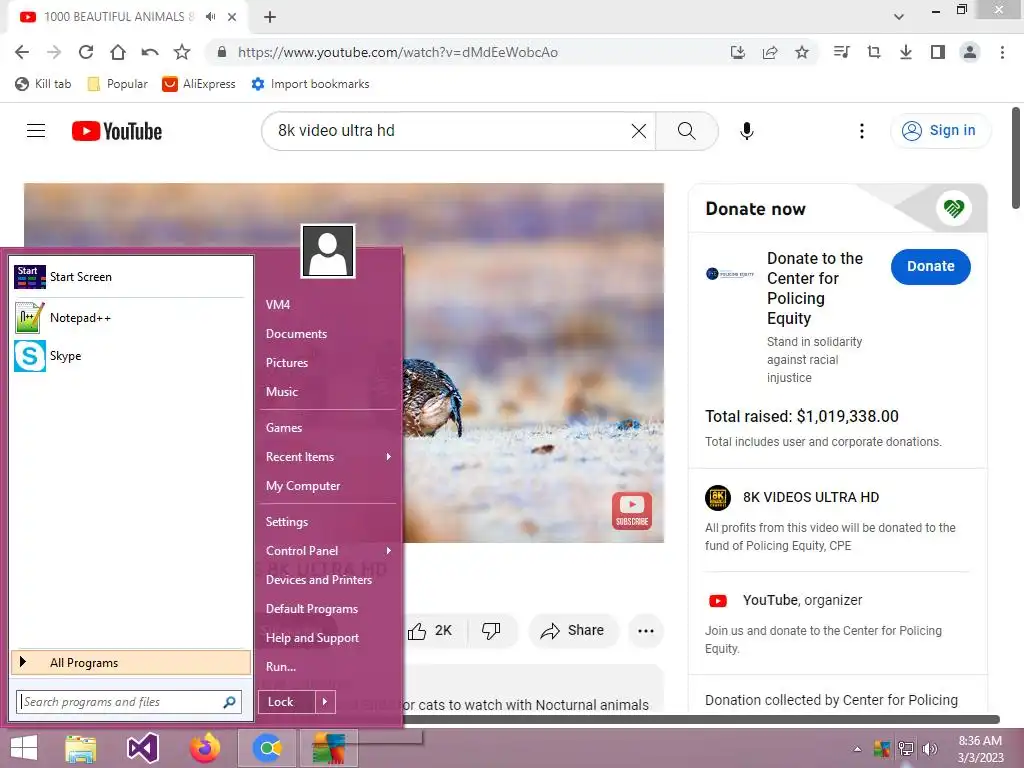This screenshot has height=768, width=1024.
Task: Bookmark this page with the star in address bar
Action: click(802, 52)
